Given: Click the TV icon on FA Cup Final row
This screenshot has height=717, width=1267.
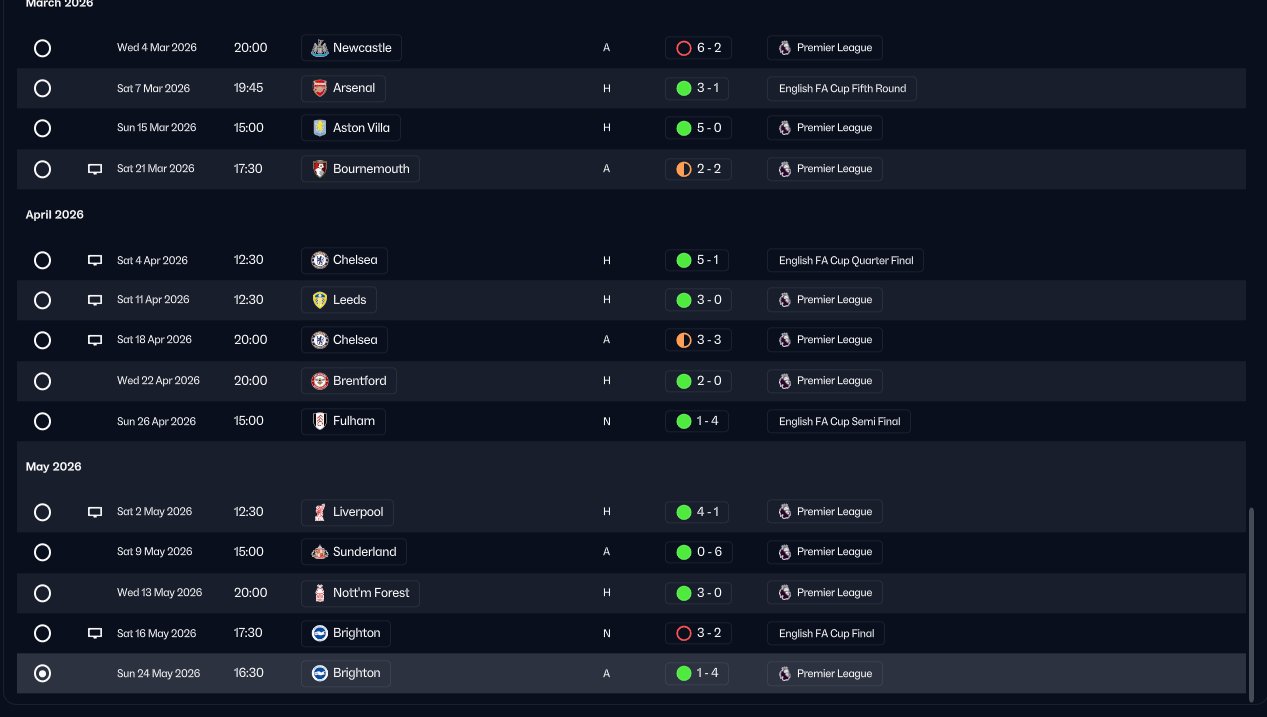Looking at the screenshot, I should (95, 633).
